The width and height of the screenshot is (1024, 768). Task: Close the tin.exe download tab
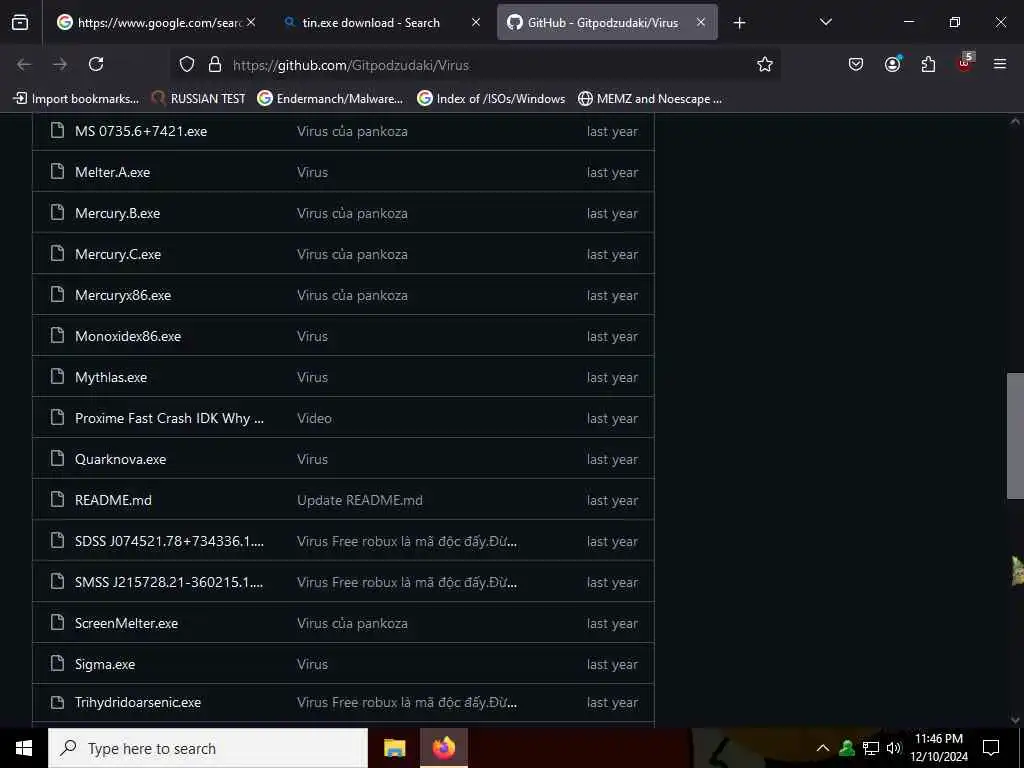click(475, 22)
